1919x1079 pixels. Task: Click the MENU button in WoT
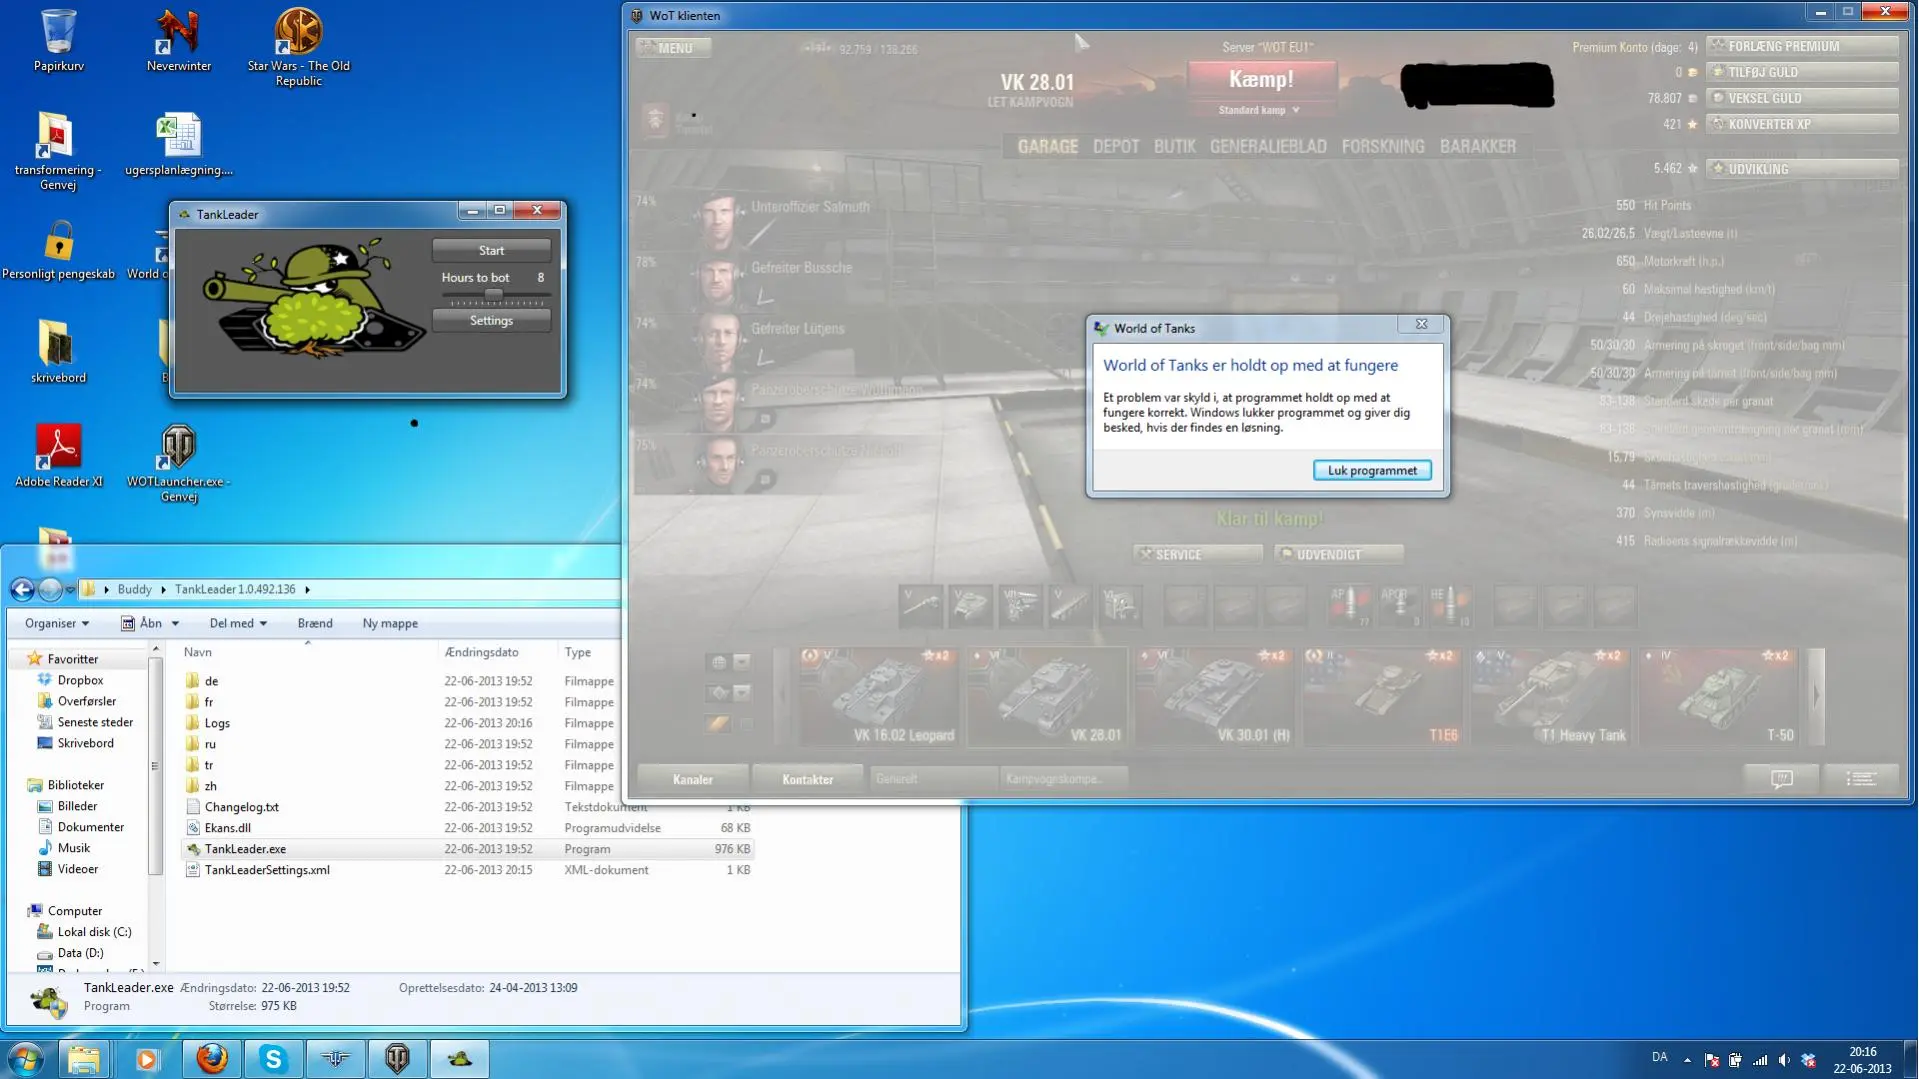pos(673,47)
